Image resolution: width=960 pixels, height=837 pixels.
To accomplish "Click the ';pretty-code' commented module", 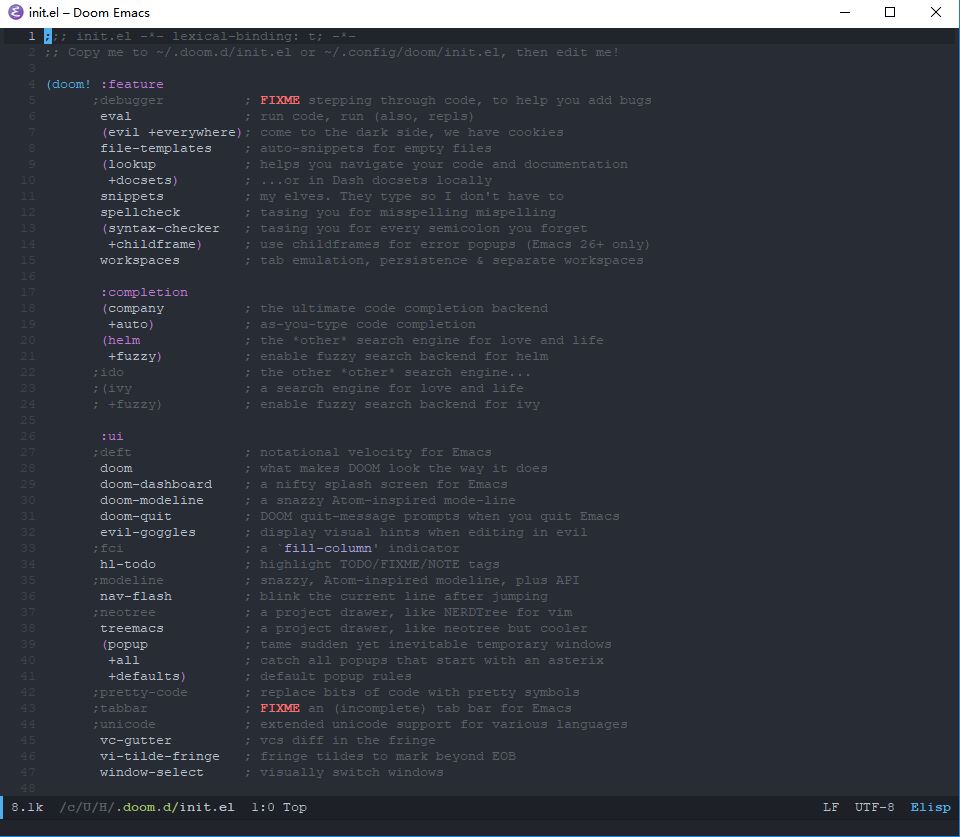I will (x=140, y=692).
